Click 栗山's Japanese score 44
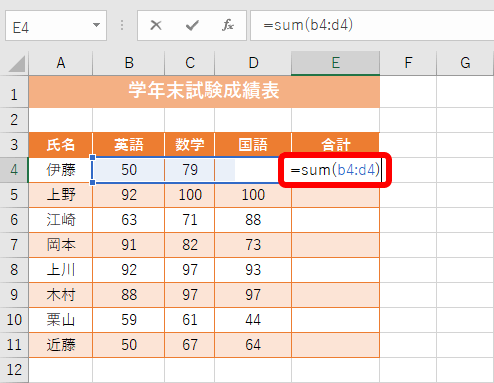Image resolution: width=494 pixels, height=383 pixels. click(253, 320)
